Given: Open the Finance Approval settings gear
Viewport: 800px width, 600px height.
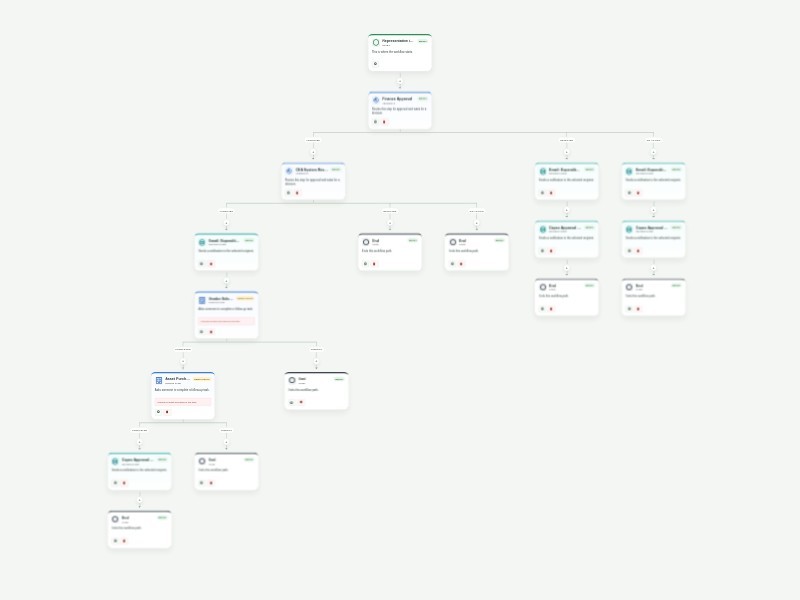Looking at the screenshot, I should pos(376,122).
